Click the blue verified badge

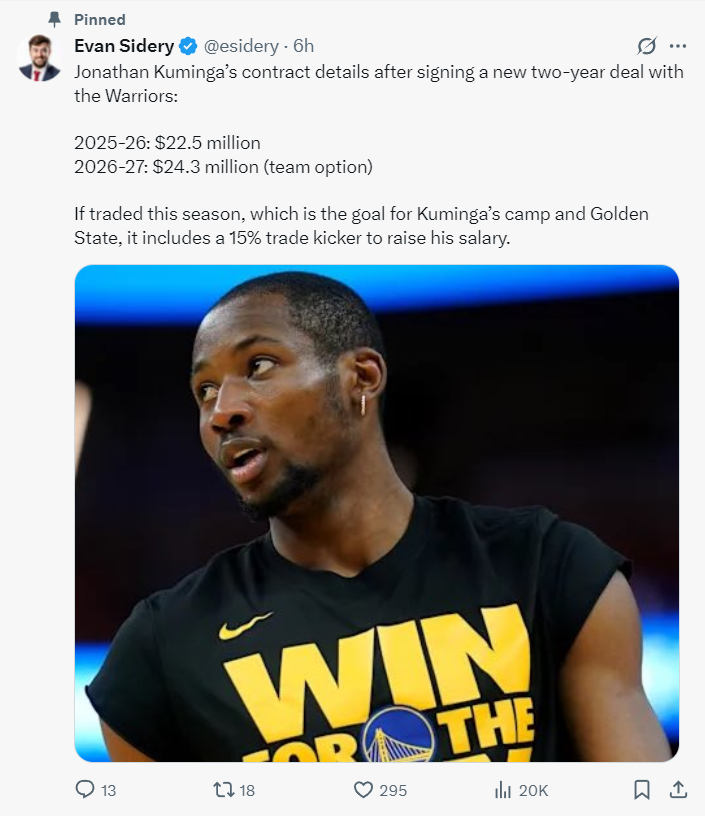coord(188,46)
